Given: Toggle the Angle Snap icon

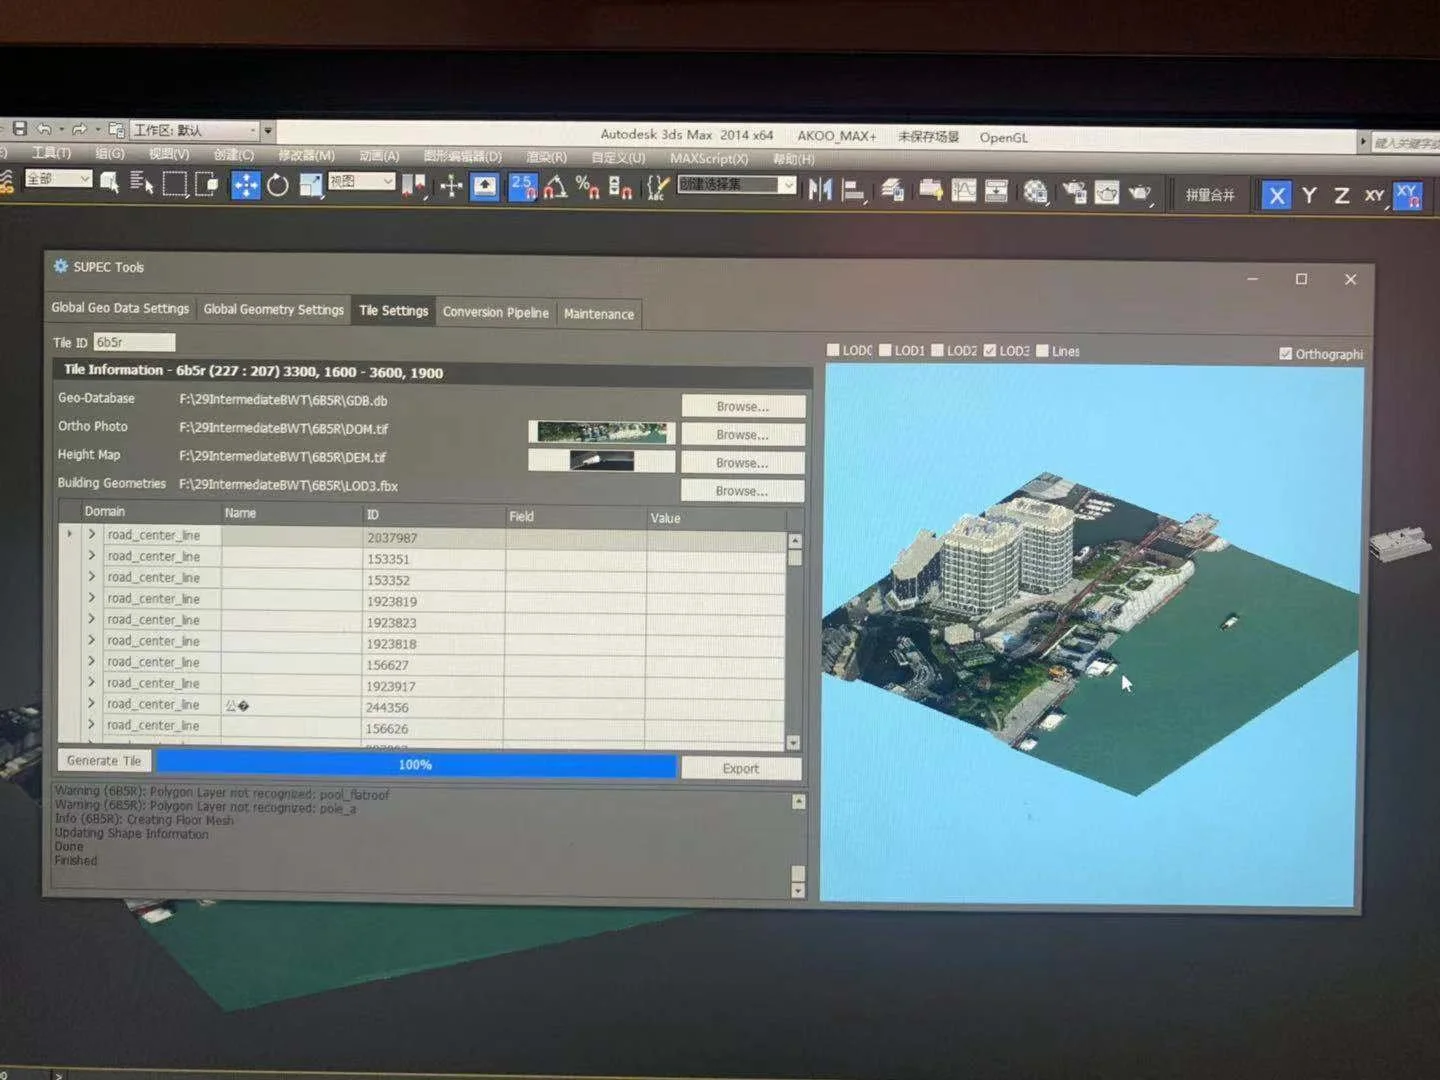Looking at the screenshot, I should click(x=556, y=187).
